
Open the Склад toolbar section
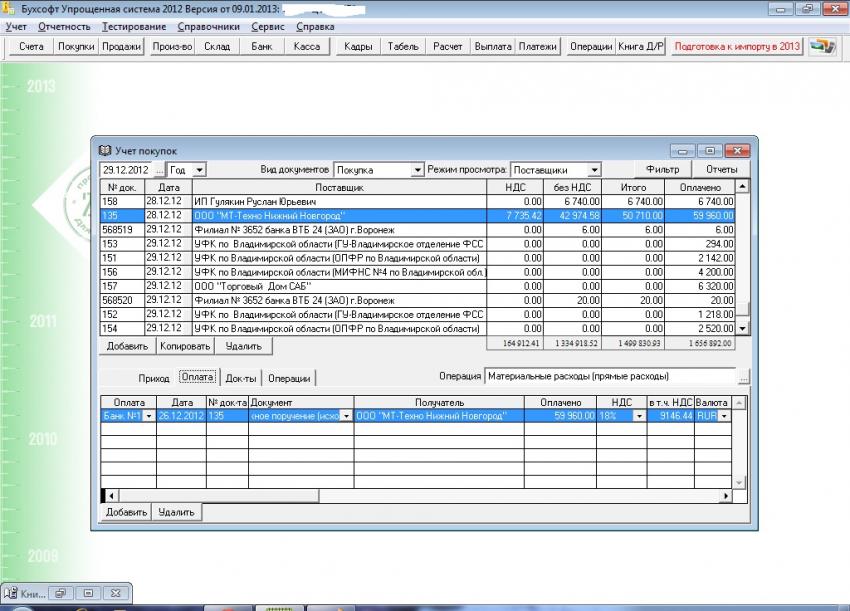point(217,47)
